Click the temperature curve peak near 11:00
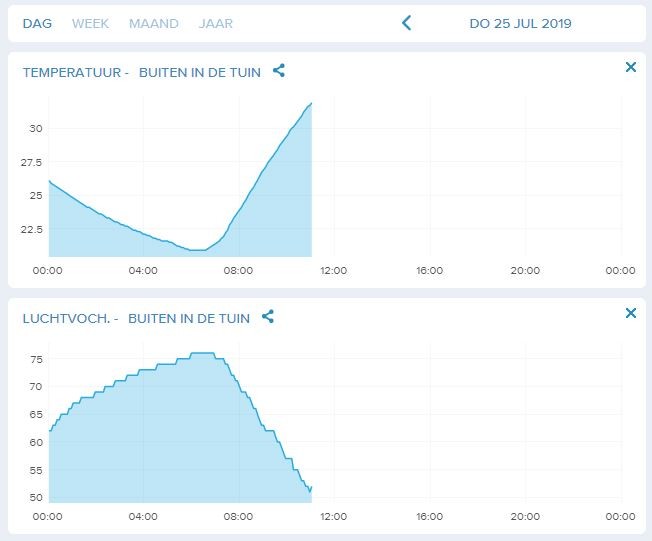652x541 pixels. point(311,104)
